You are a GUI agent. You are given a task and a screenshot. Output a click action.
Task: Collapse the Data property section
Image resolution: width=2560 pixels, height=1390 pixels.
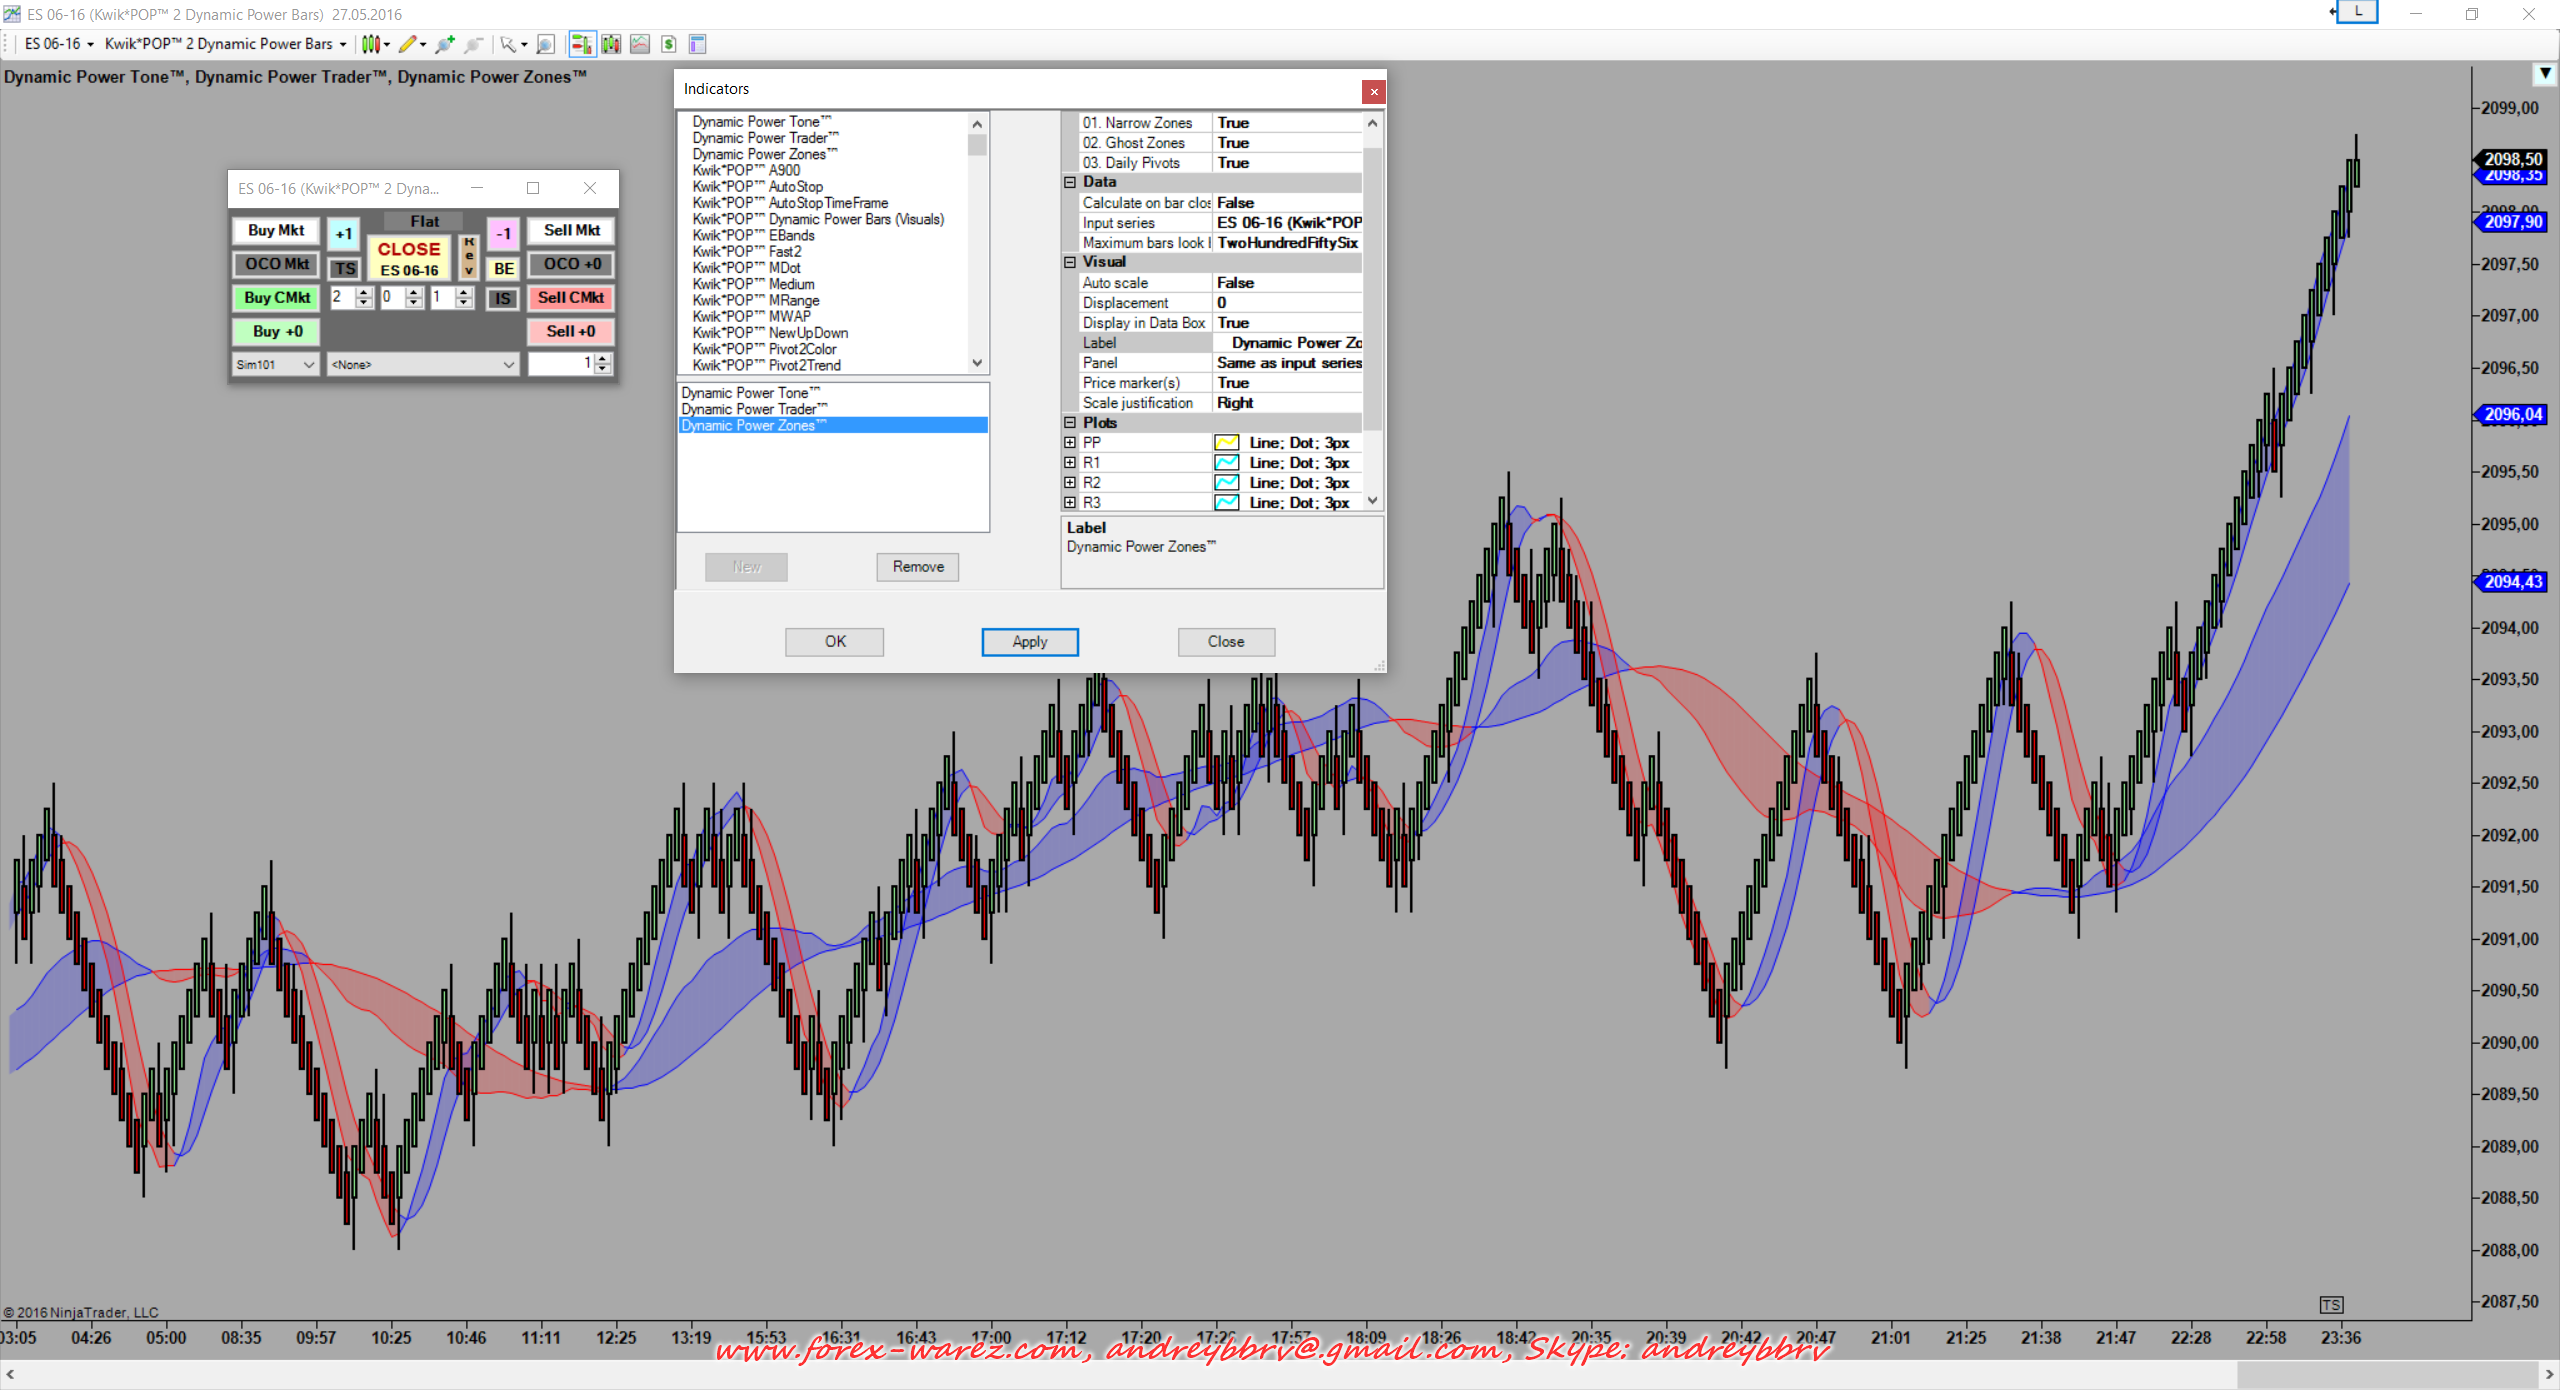(x=1070, y=182)
